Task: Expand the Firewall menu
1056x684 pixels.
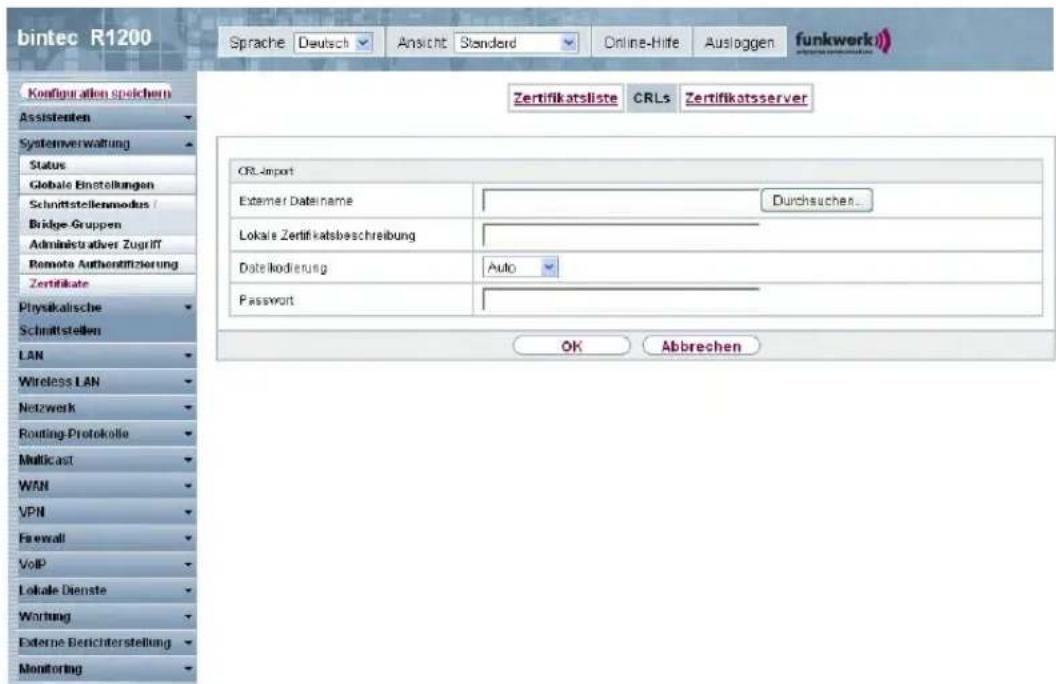Action: 105,539
